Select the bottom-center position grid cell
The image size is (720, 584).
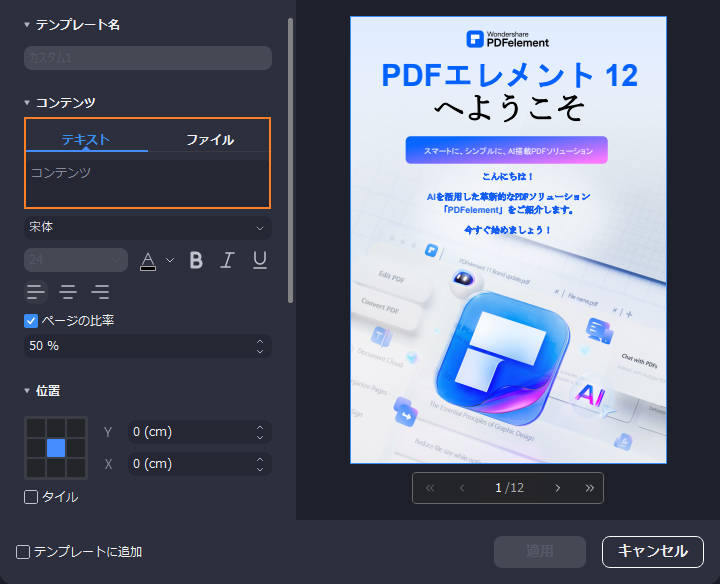point(56,468)
